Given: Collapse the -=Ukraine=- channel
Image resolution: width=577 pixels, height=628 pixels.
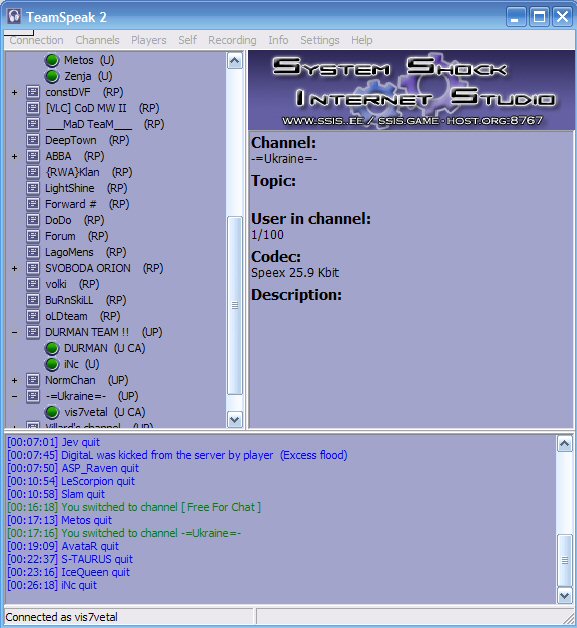Looking at the screenshot, I should pos(14,397).
